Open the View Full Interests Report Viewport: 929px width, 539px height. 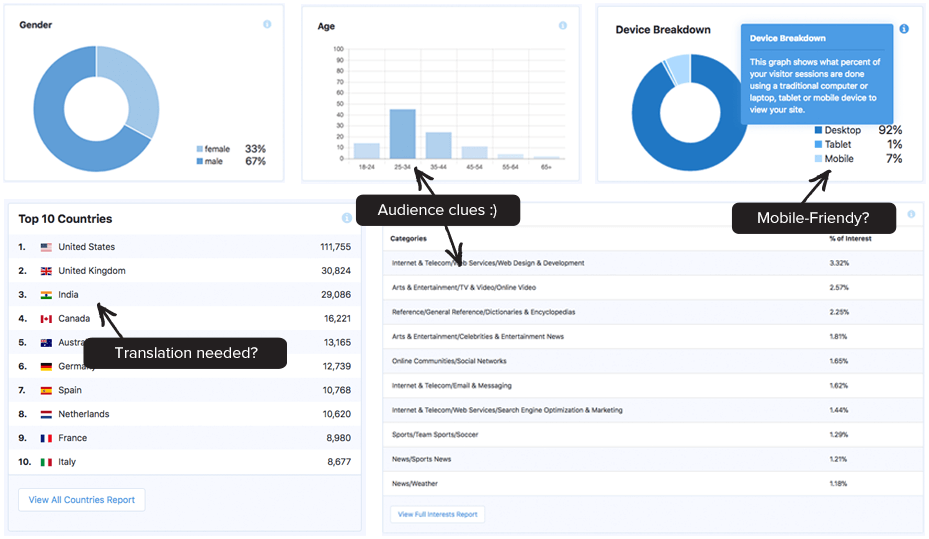tap(438, 515)
